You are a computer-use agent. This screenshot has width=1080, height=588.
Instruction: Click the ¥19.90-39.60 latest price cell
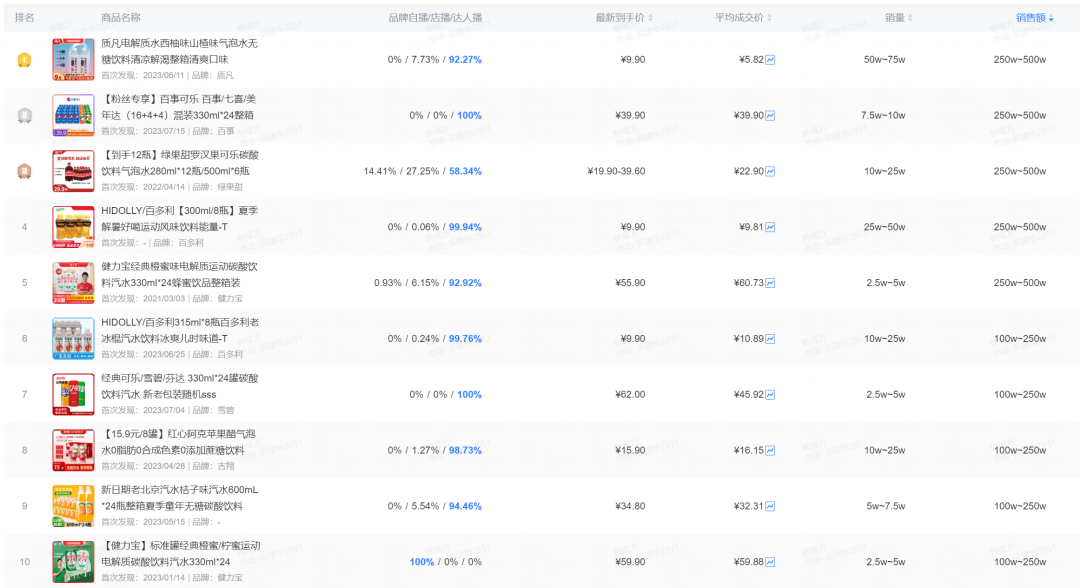tap(616, 171)
